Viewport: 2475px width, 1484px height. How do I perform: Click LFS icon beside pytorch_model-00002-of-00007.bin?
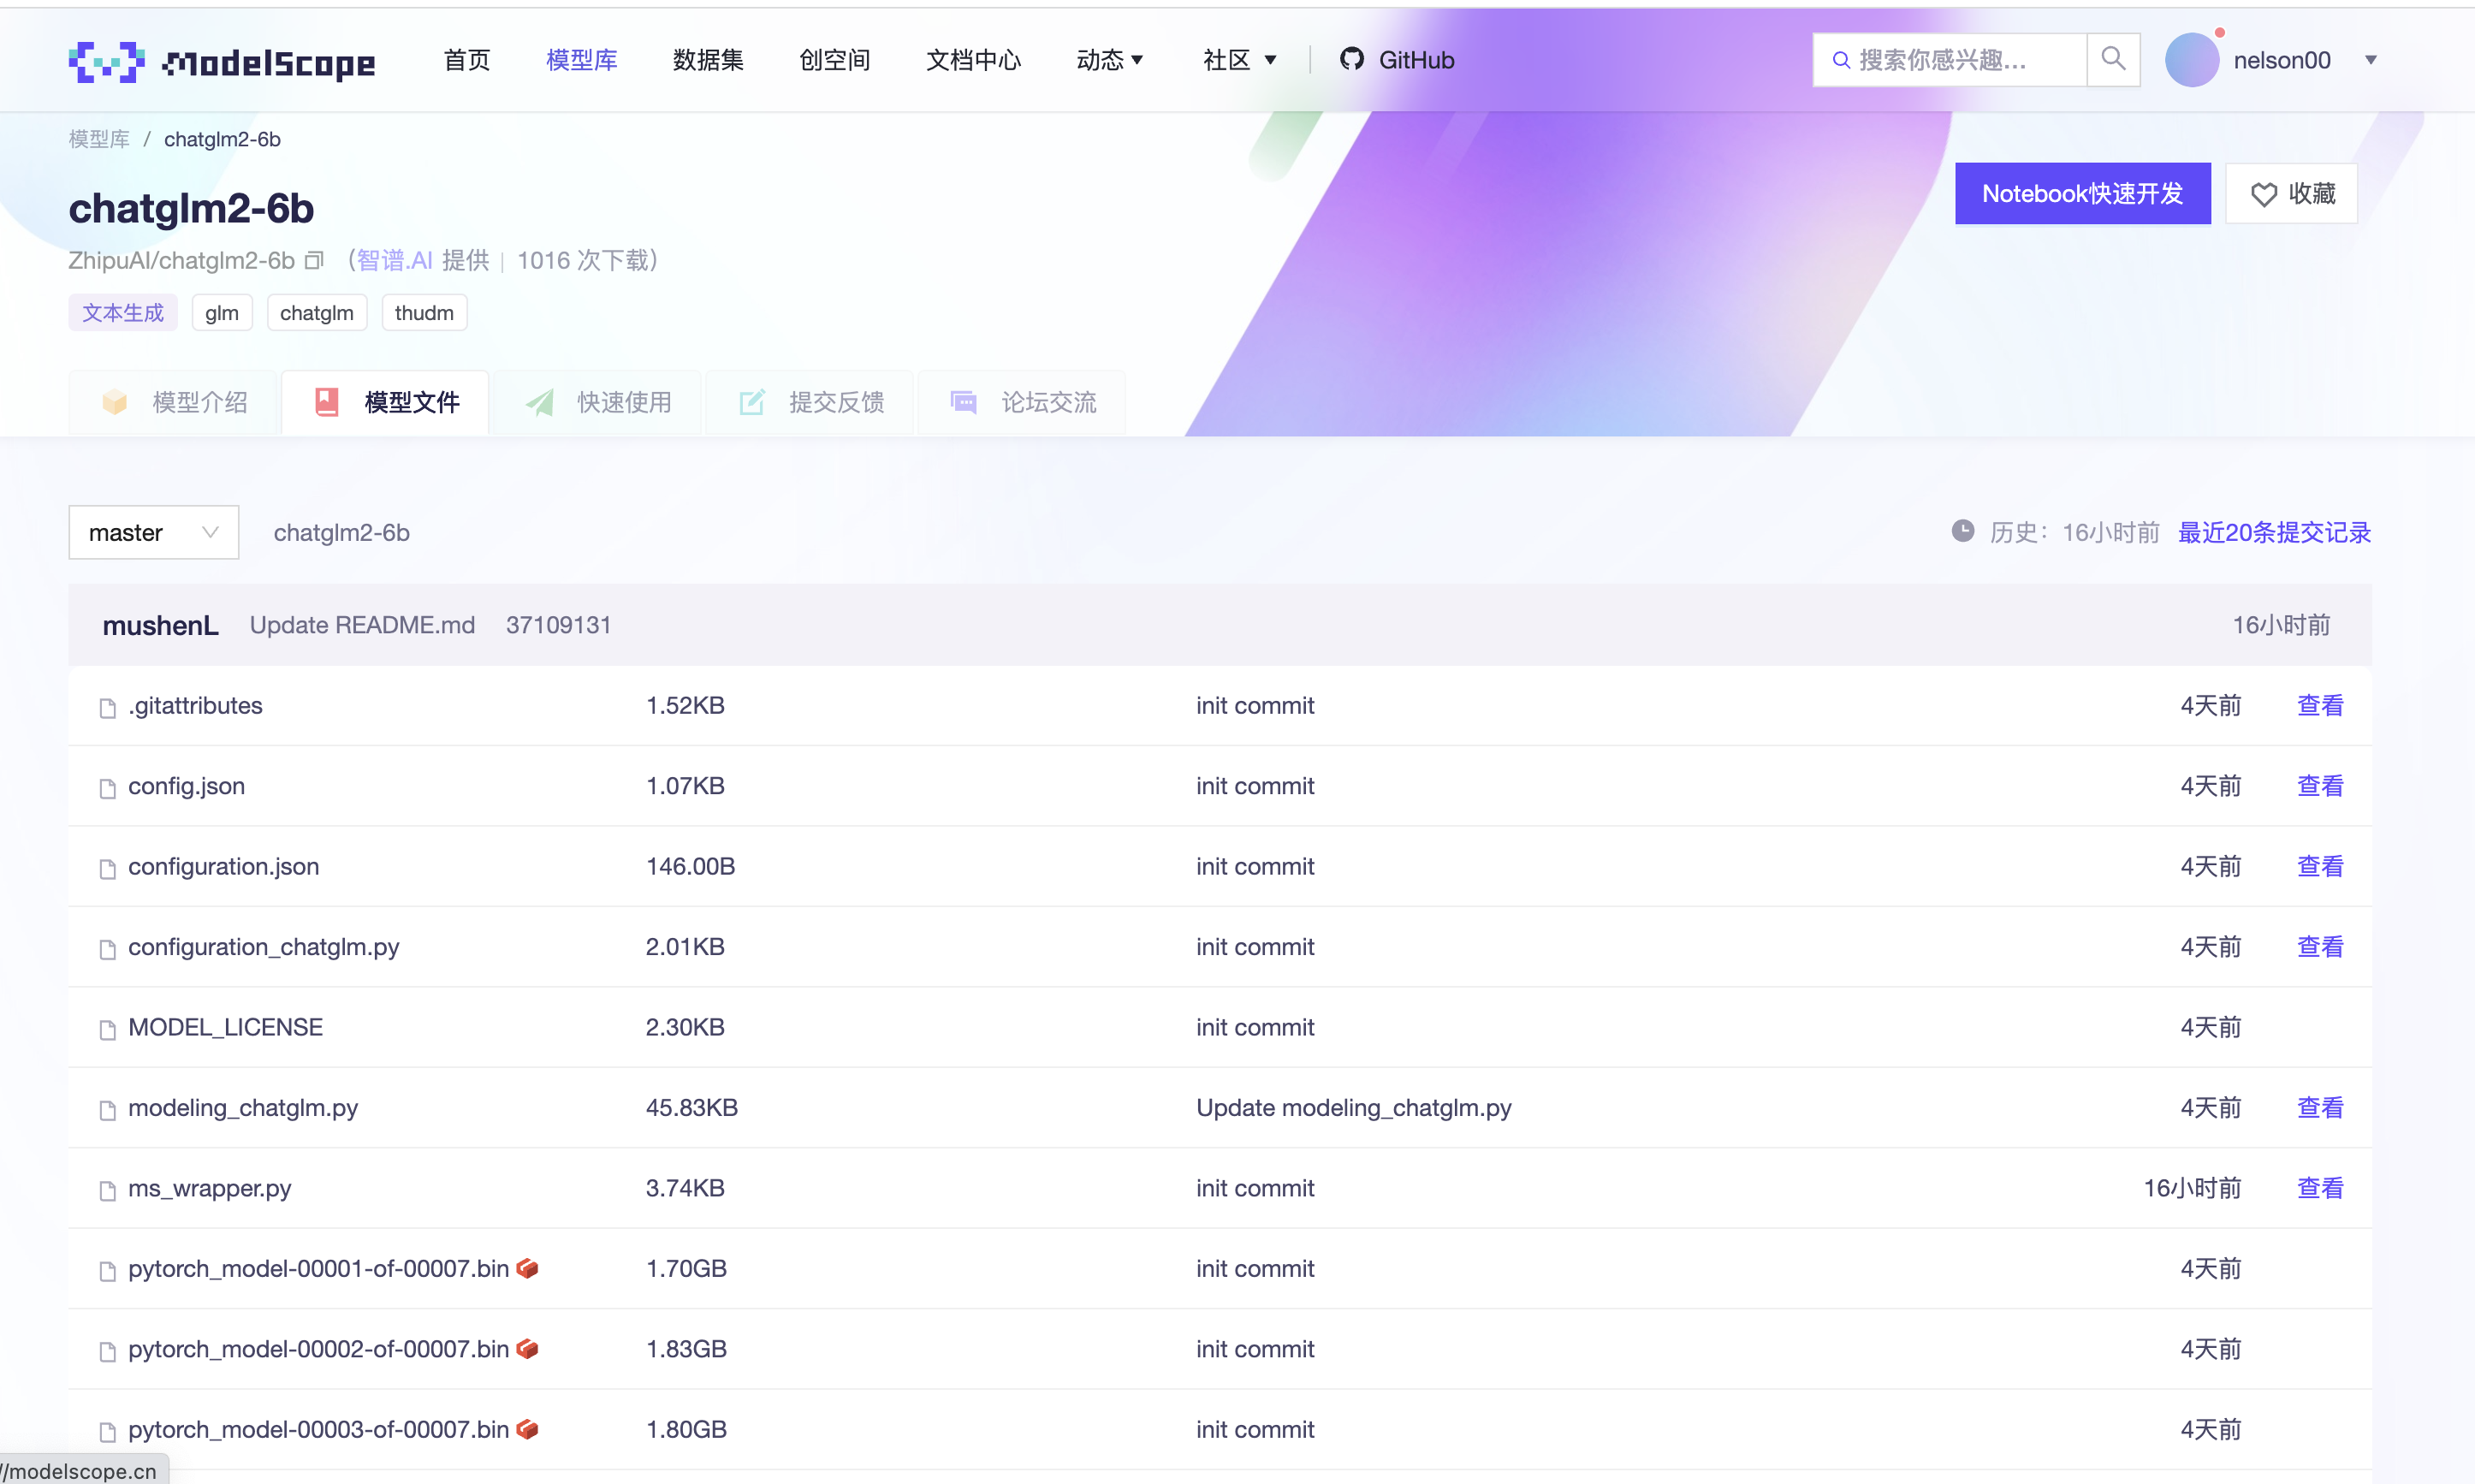[x=527, y=1349]
